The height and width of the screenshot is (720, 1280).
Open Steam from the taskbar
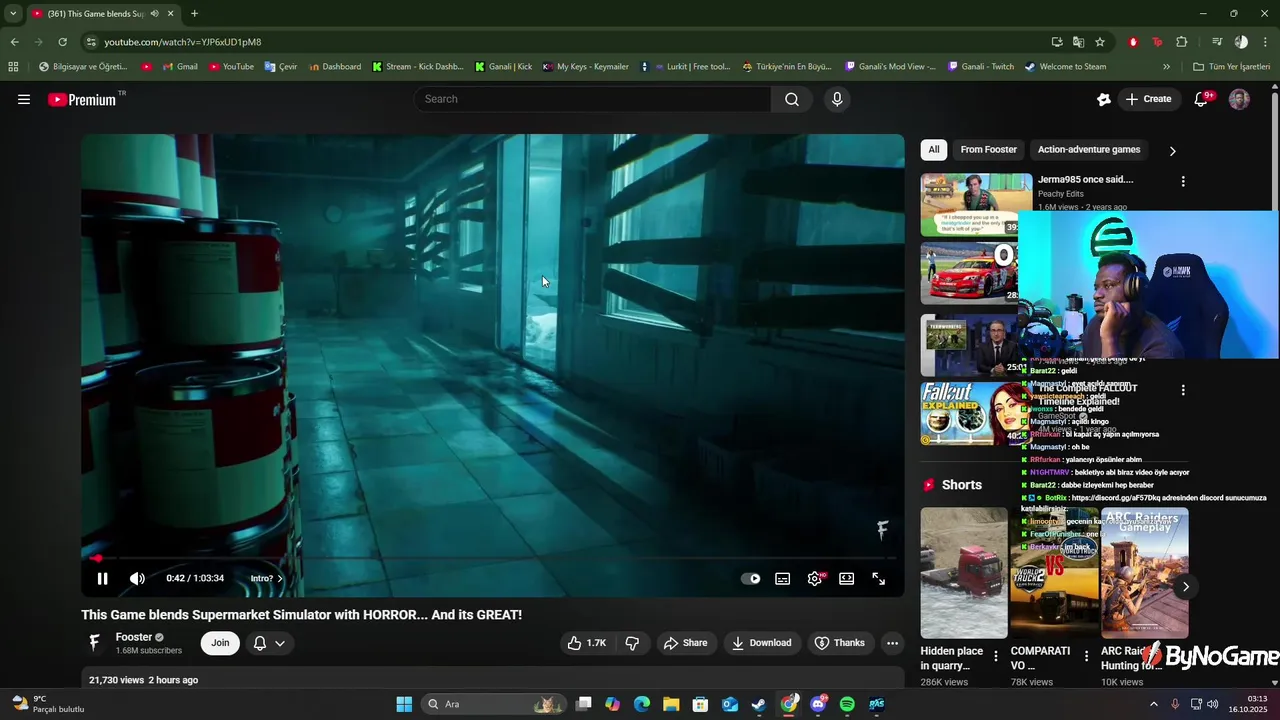(x=759, y=704)
